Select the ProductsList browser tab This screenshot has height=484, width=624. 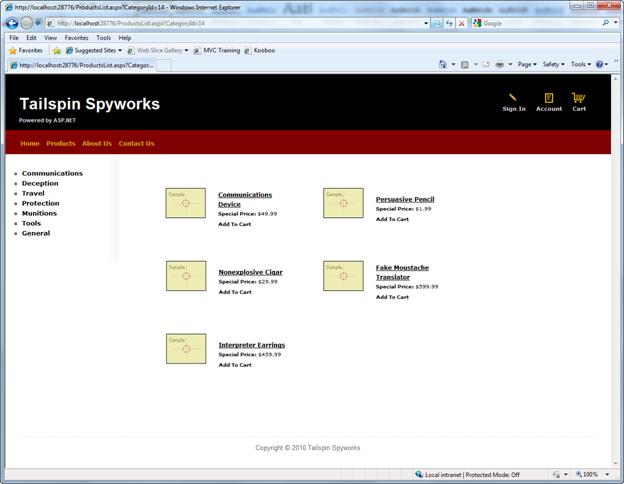click(x=82, y=65)
